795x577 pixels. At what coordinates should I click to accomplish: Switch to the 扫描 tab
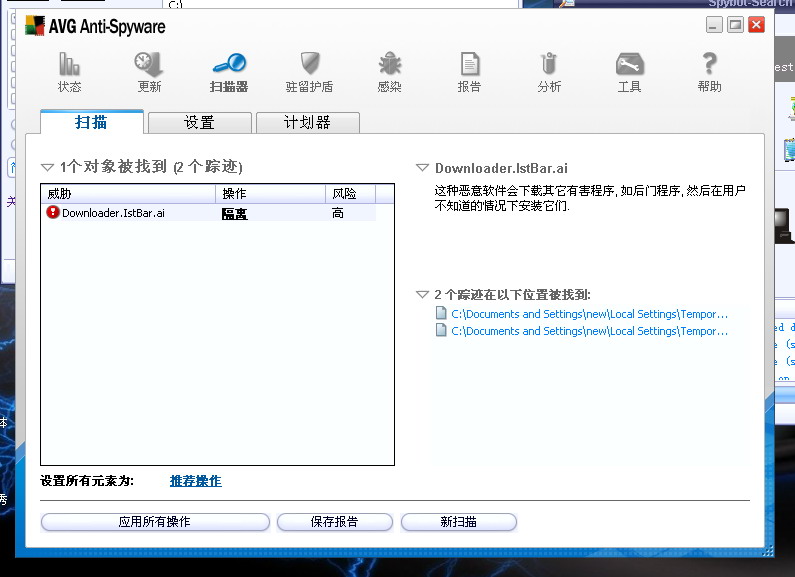pos(92,122)
